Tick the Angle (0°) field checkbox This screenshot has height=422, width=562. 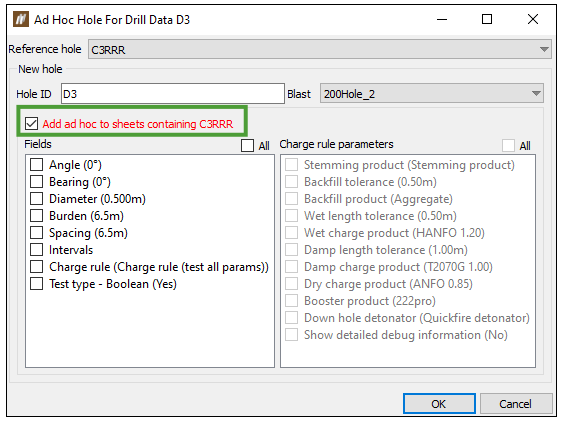pos(37,165)
